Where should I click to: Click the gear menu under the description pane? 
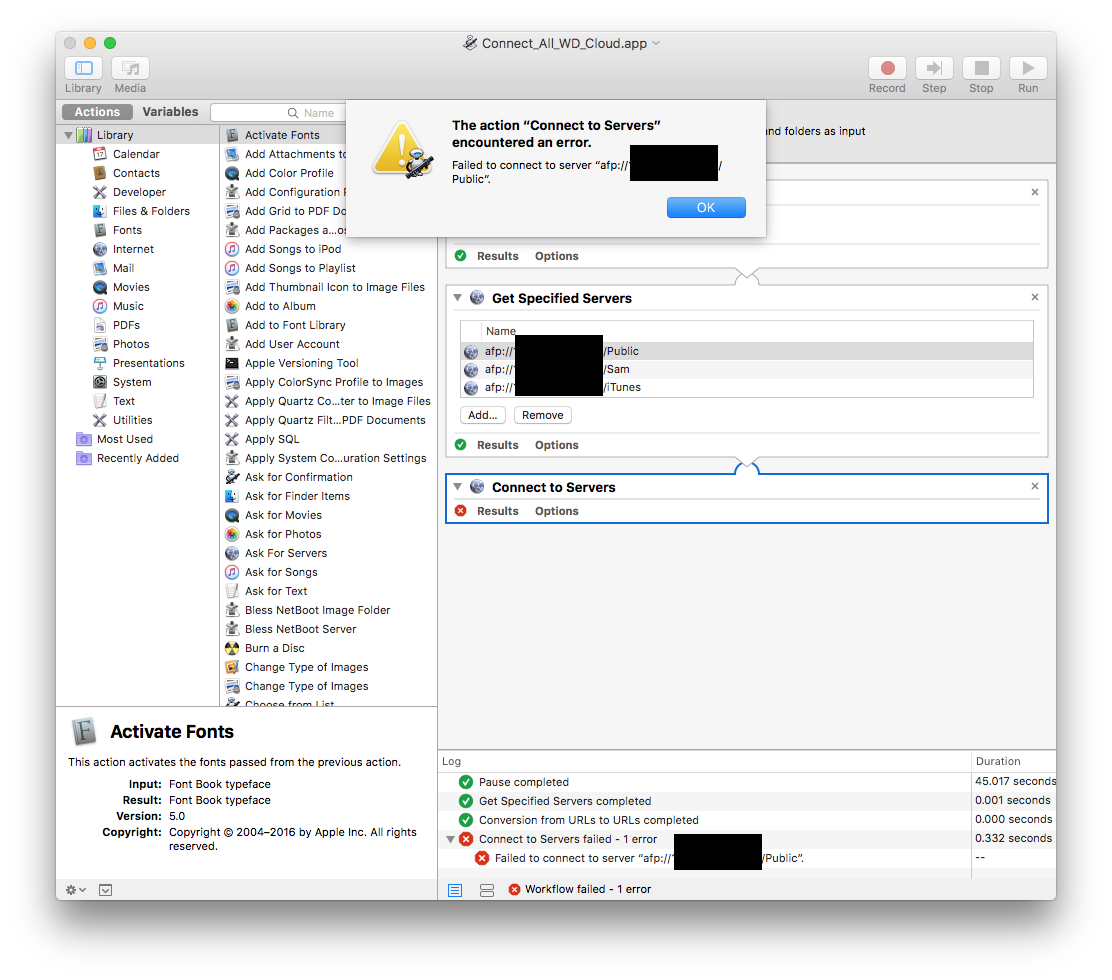coord(75,890)
